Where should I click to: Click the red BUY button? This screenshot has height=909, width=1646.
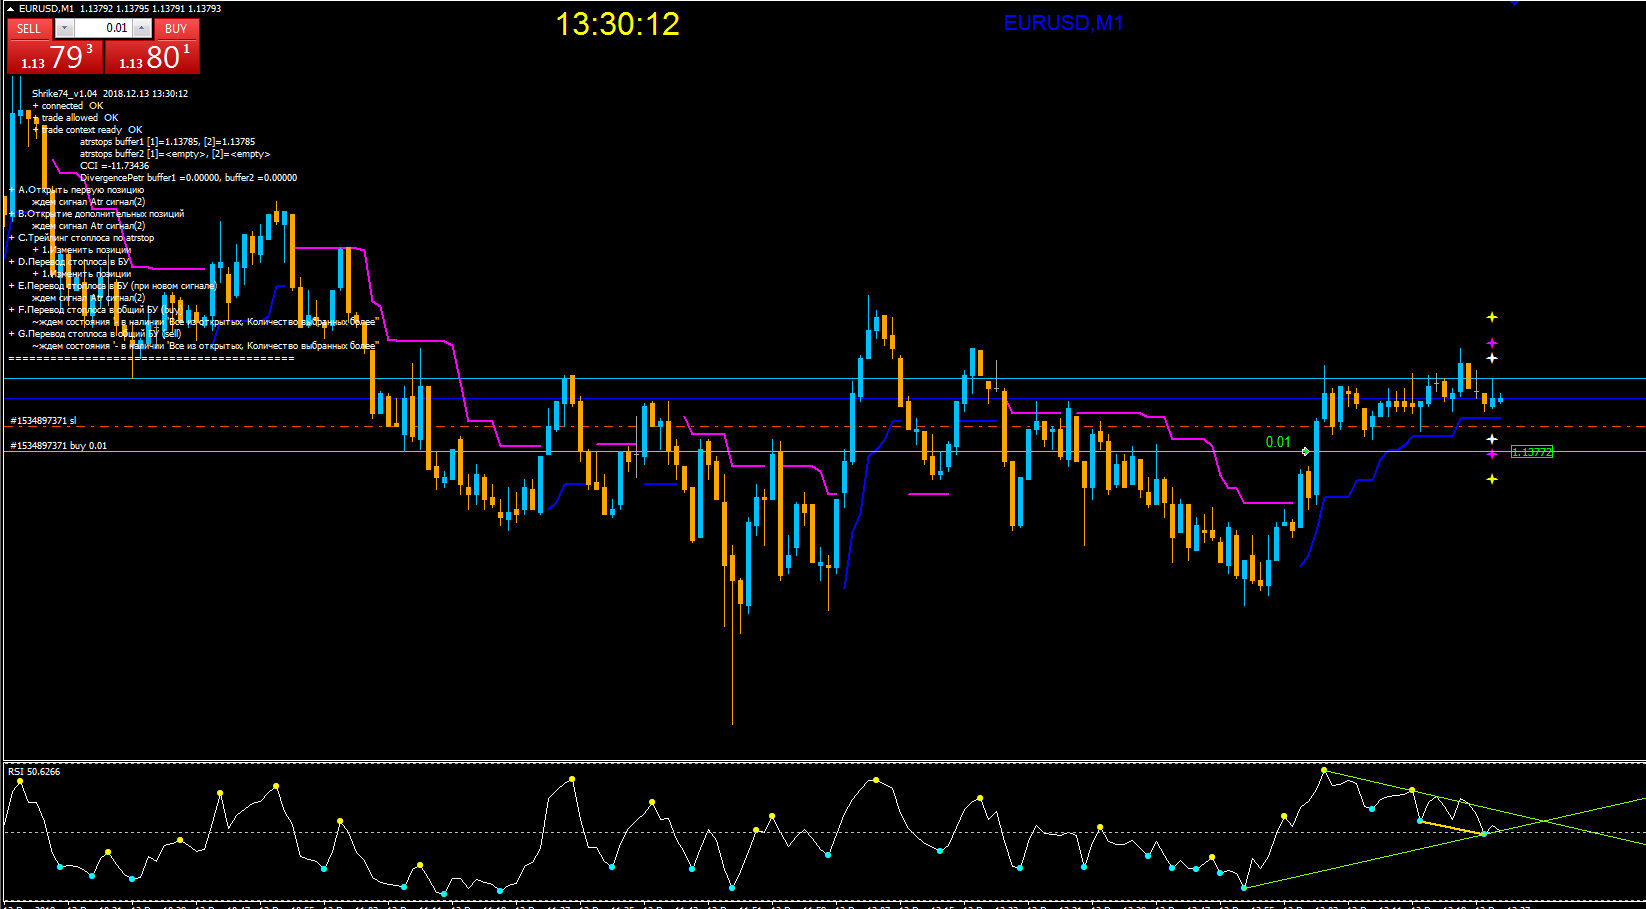pos(176,29)
